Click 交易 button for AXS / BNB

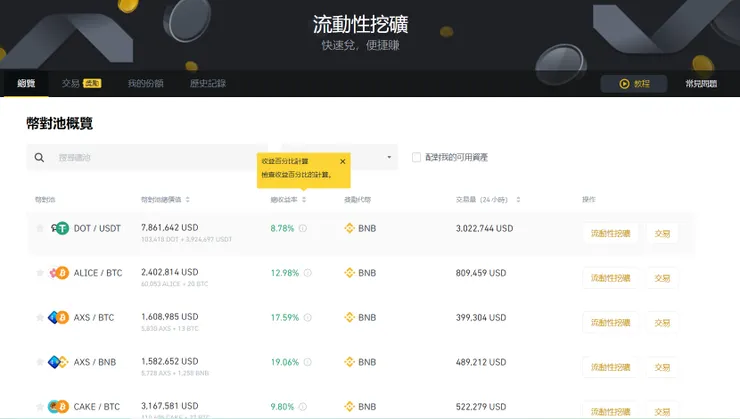point(662,367)
